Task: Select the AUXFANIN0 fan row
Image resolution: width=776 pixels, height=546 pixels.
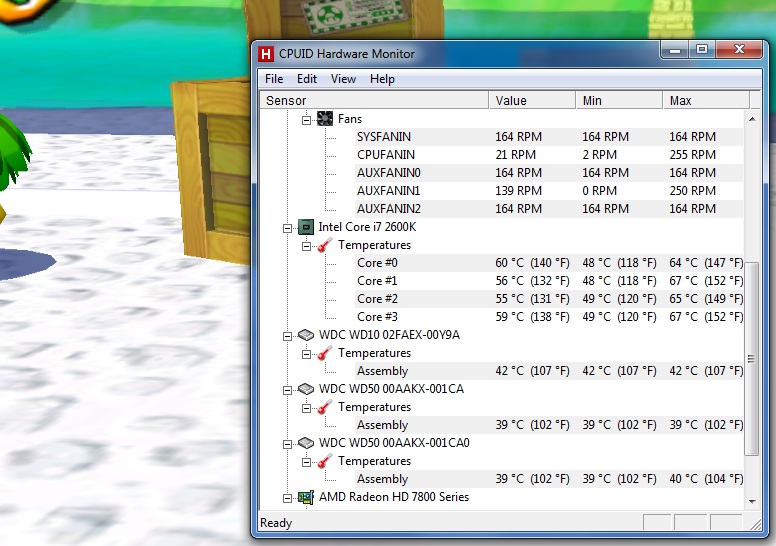Action: point(549,173)
